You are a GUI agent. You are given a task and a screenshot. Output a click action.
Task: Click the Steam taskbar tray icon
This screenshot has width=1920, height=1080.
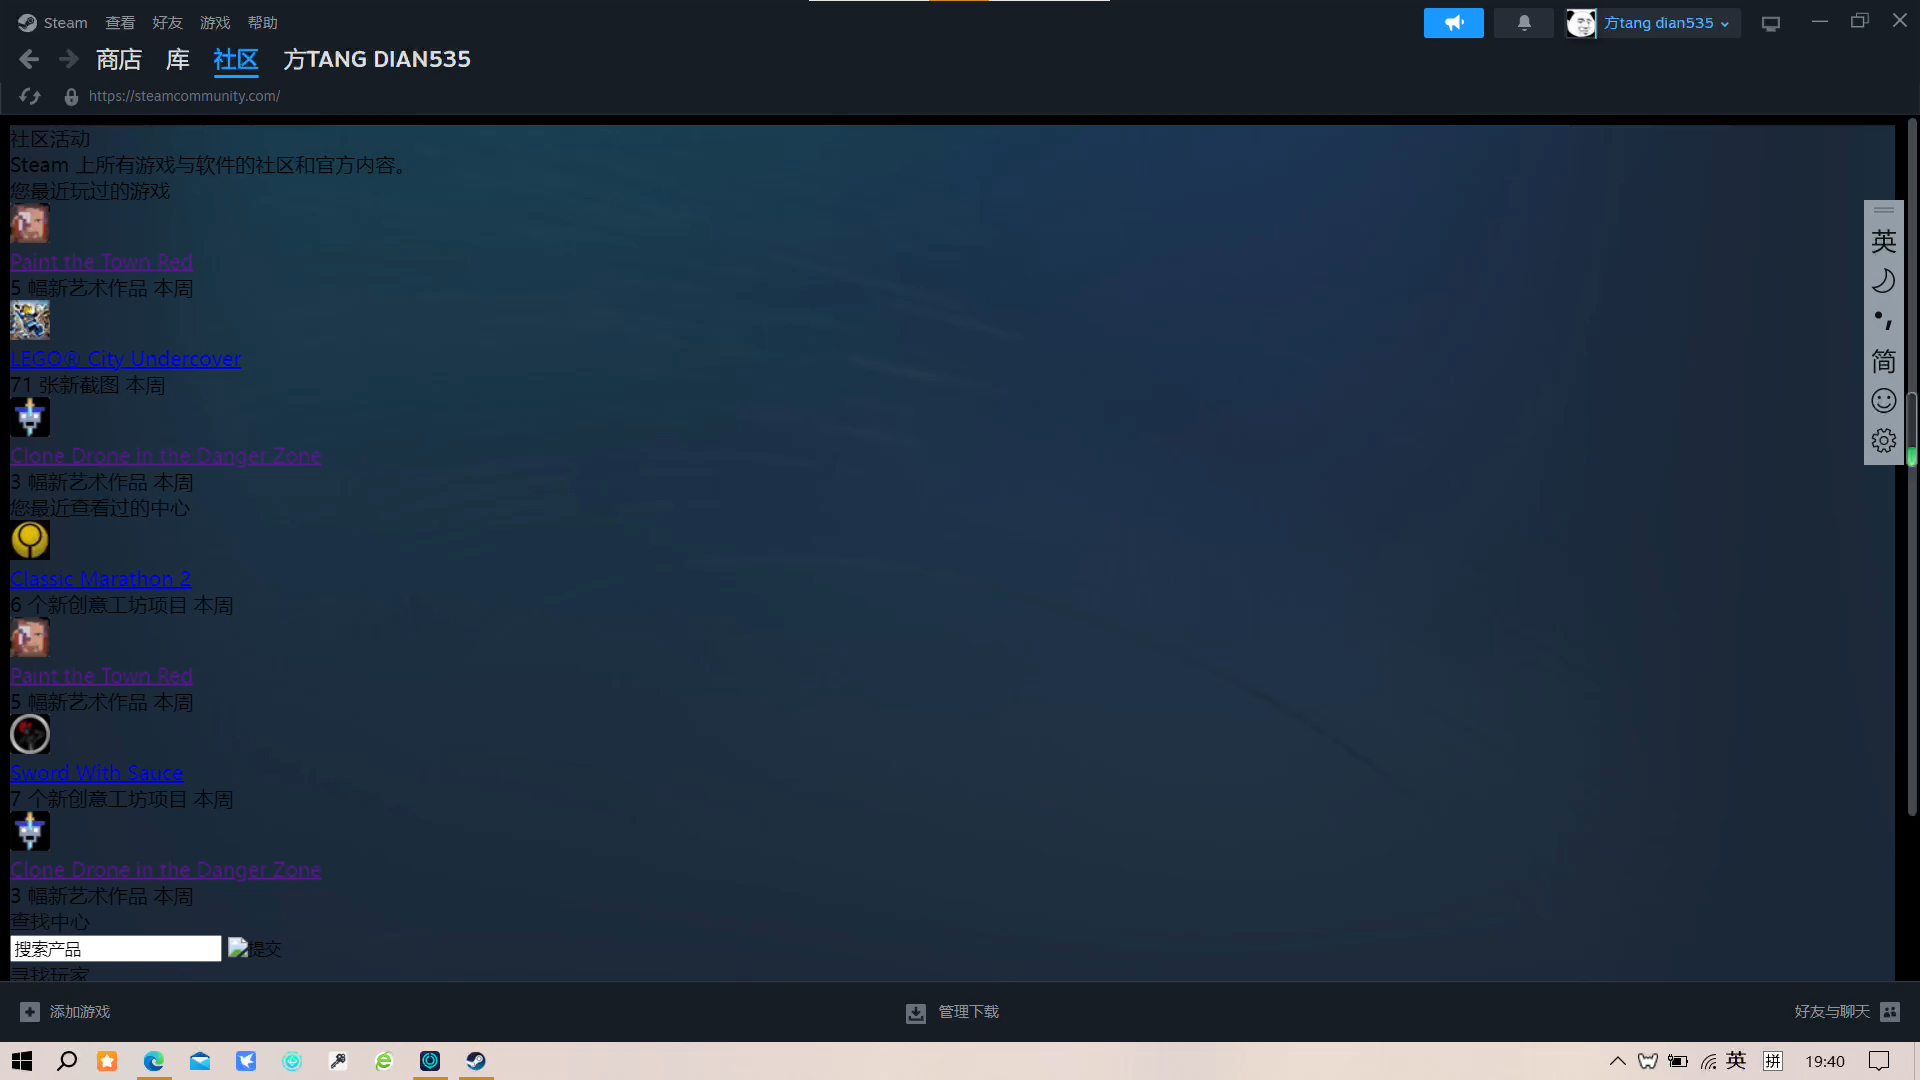[475, 1060]
